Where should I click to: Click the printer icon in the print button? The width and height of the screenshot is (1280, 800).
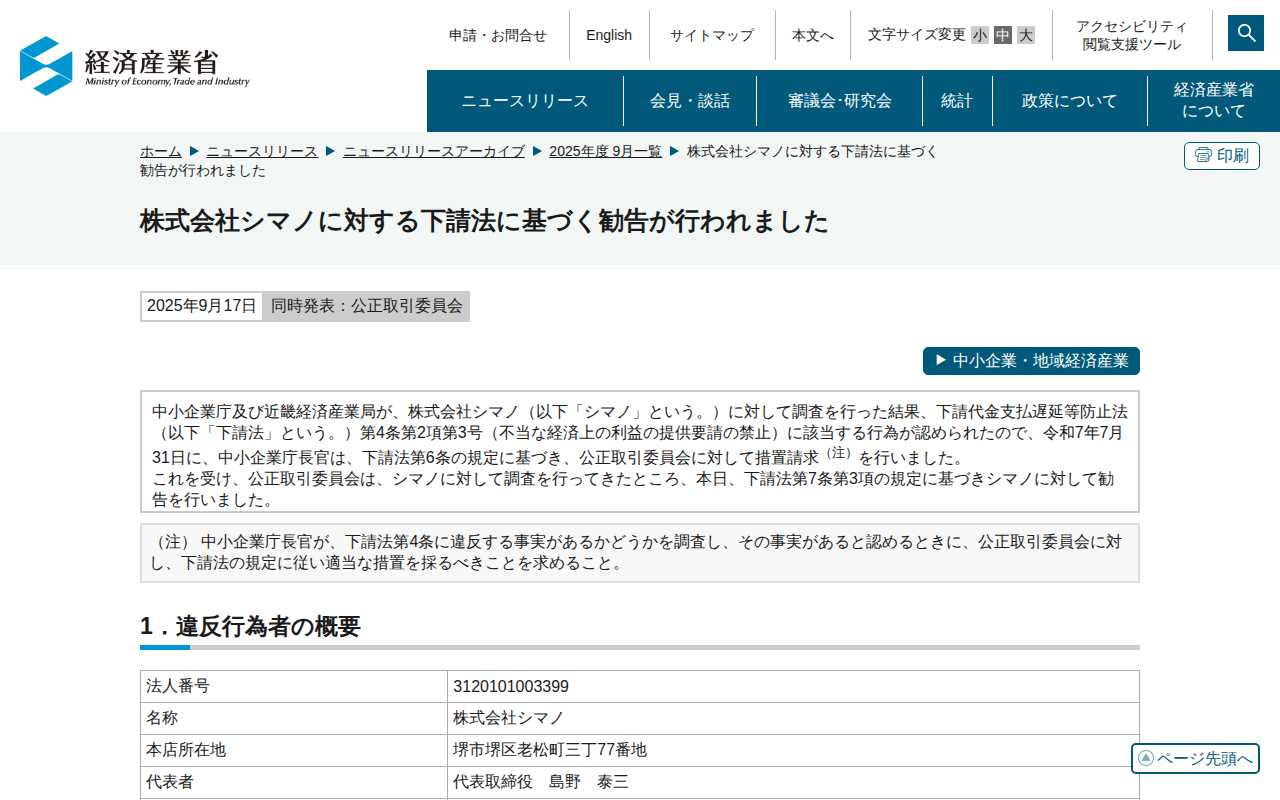tap(1203, 156)
